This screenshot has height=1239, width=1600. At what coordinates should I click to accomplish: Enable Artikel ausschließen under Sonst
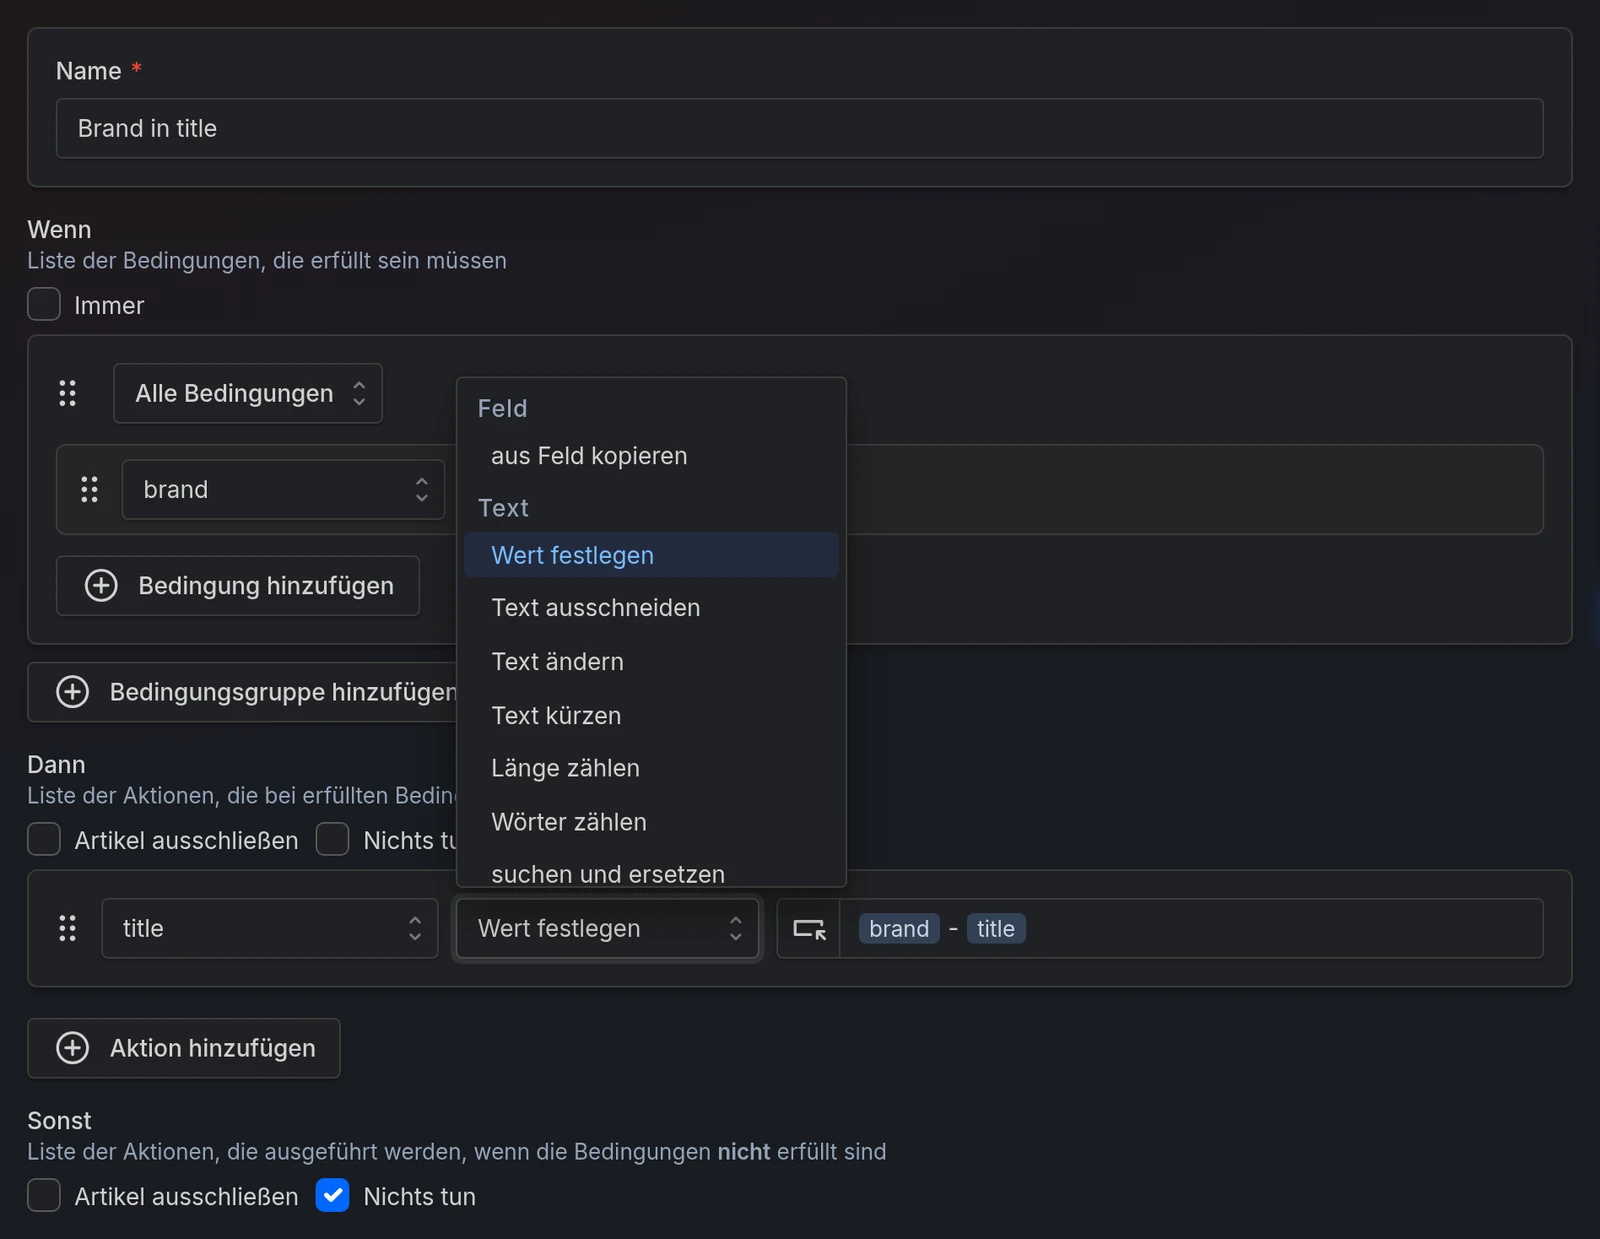[x=44, y=1196]
